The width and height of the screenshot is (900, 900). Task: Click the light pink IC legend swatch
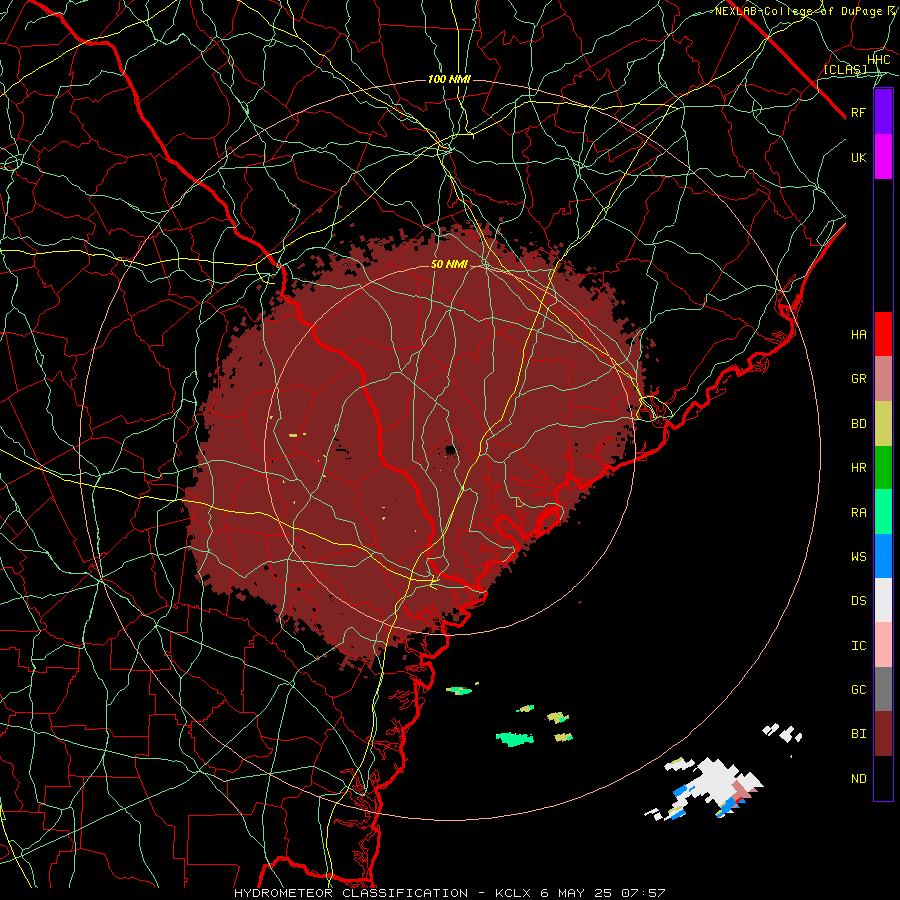[x=883, y=645]
